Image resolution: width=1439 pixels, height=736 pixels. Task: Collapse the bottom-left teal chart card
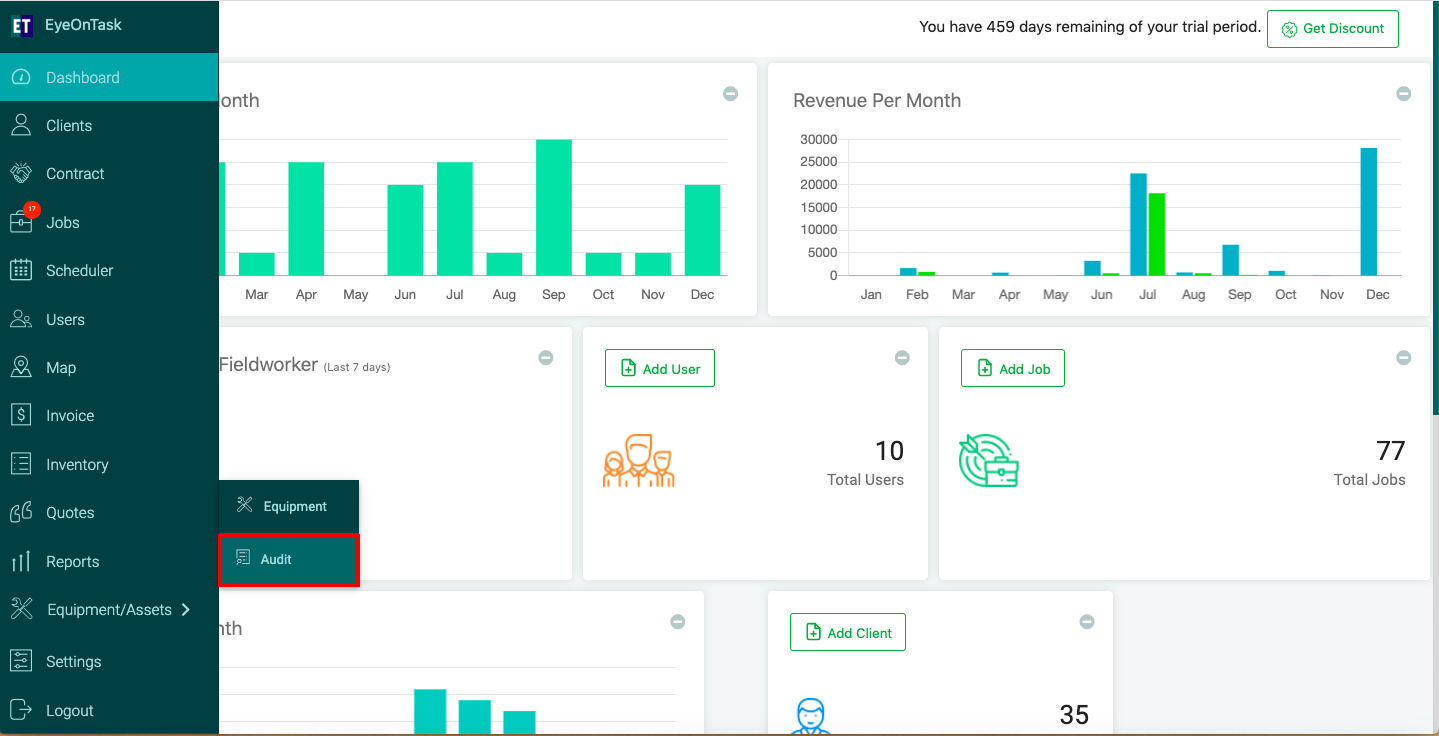(x=678, y=621)
